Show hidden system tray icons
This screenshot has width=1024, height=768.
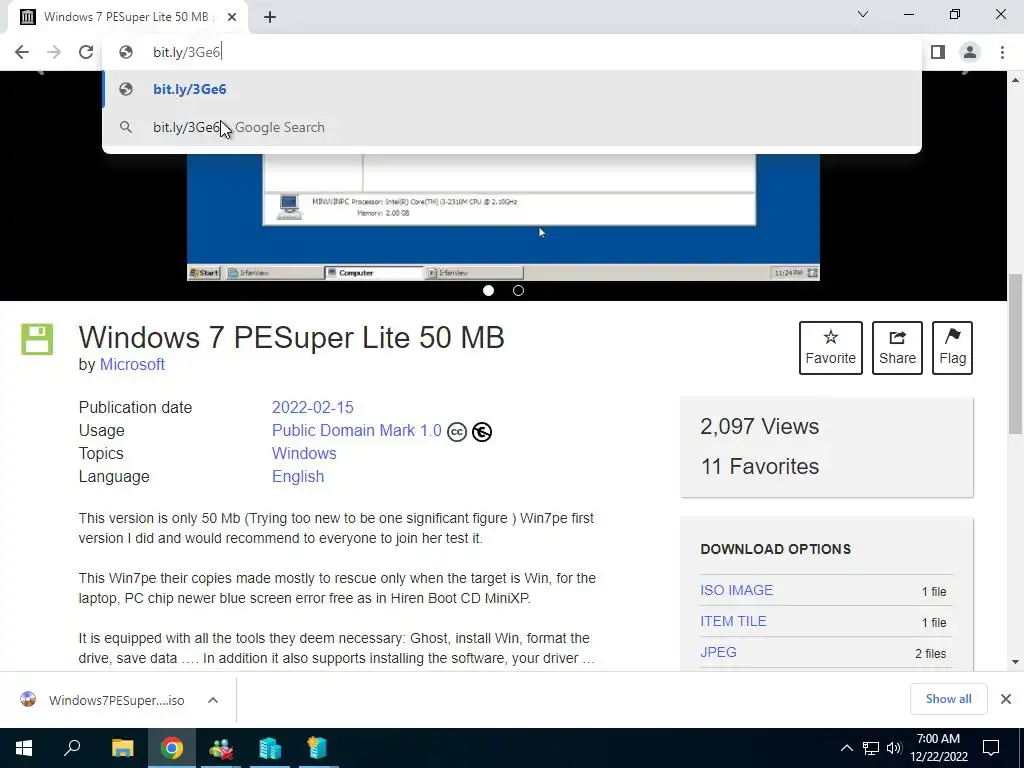click(846, 748)
